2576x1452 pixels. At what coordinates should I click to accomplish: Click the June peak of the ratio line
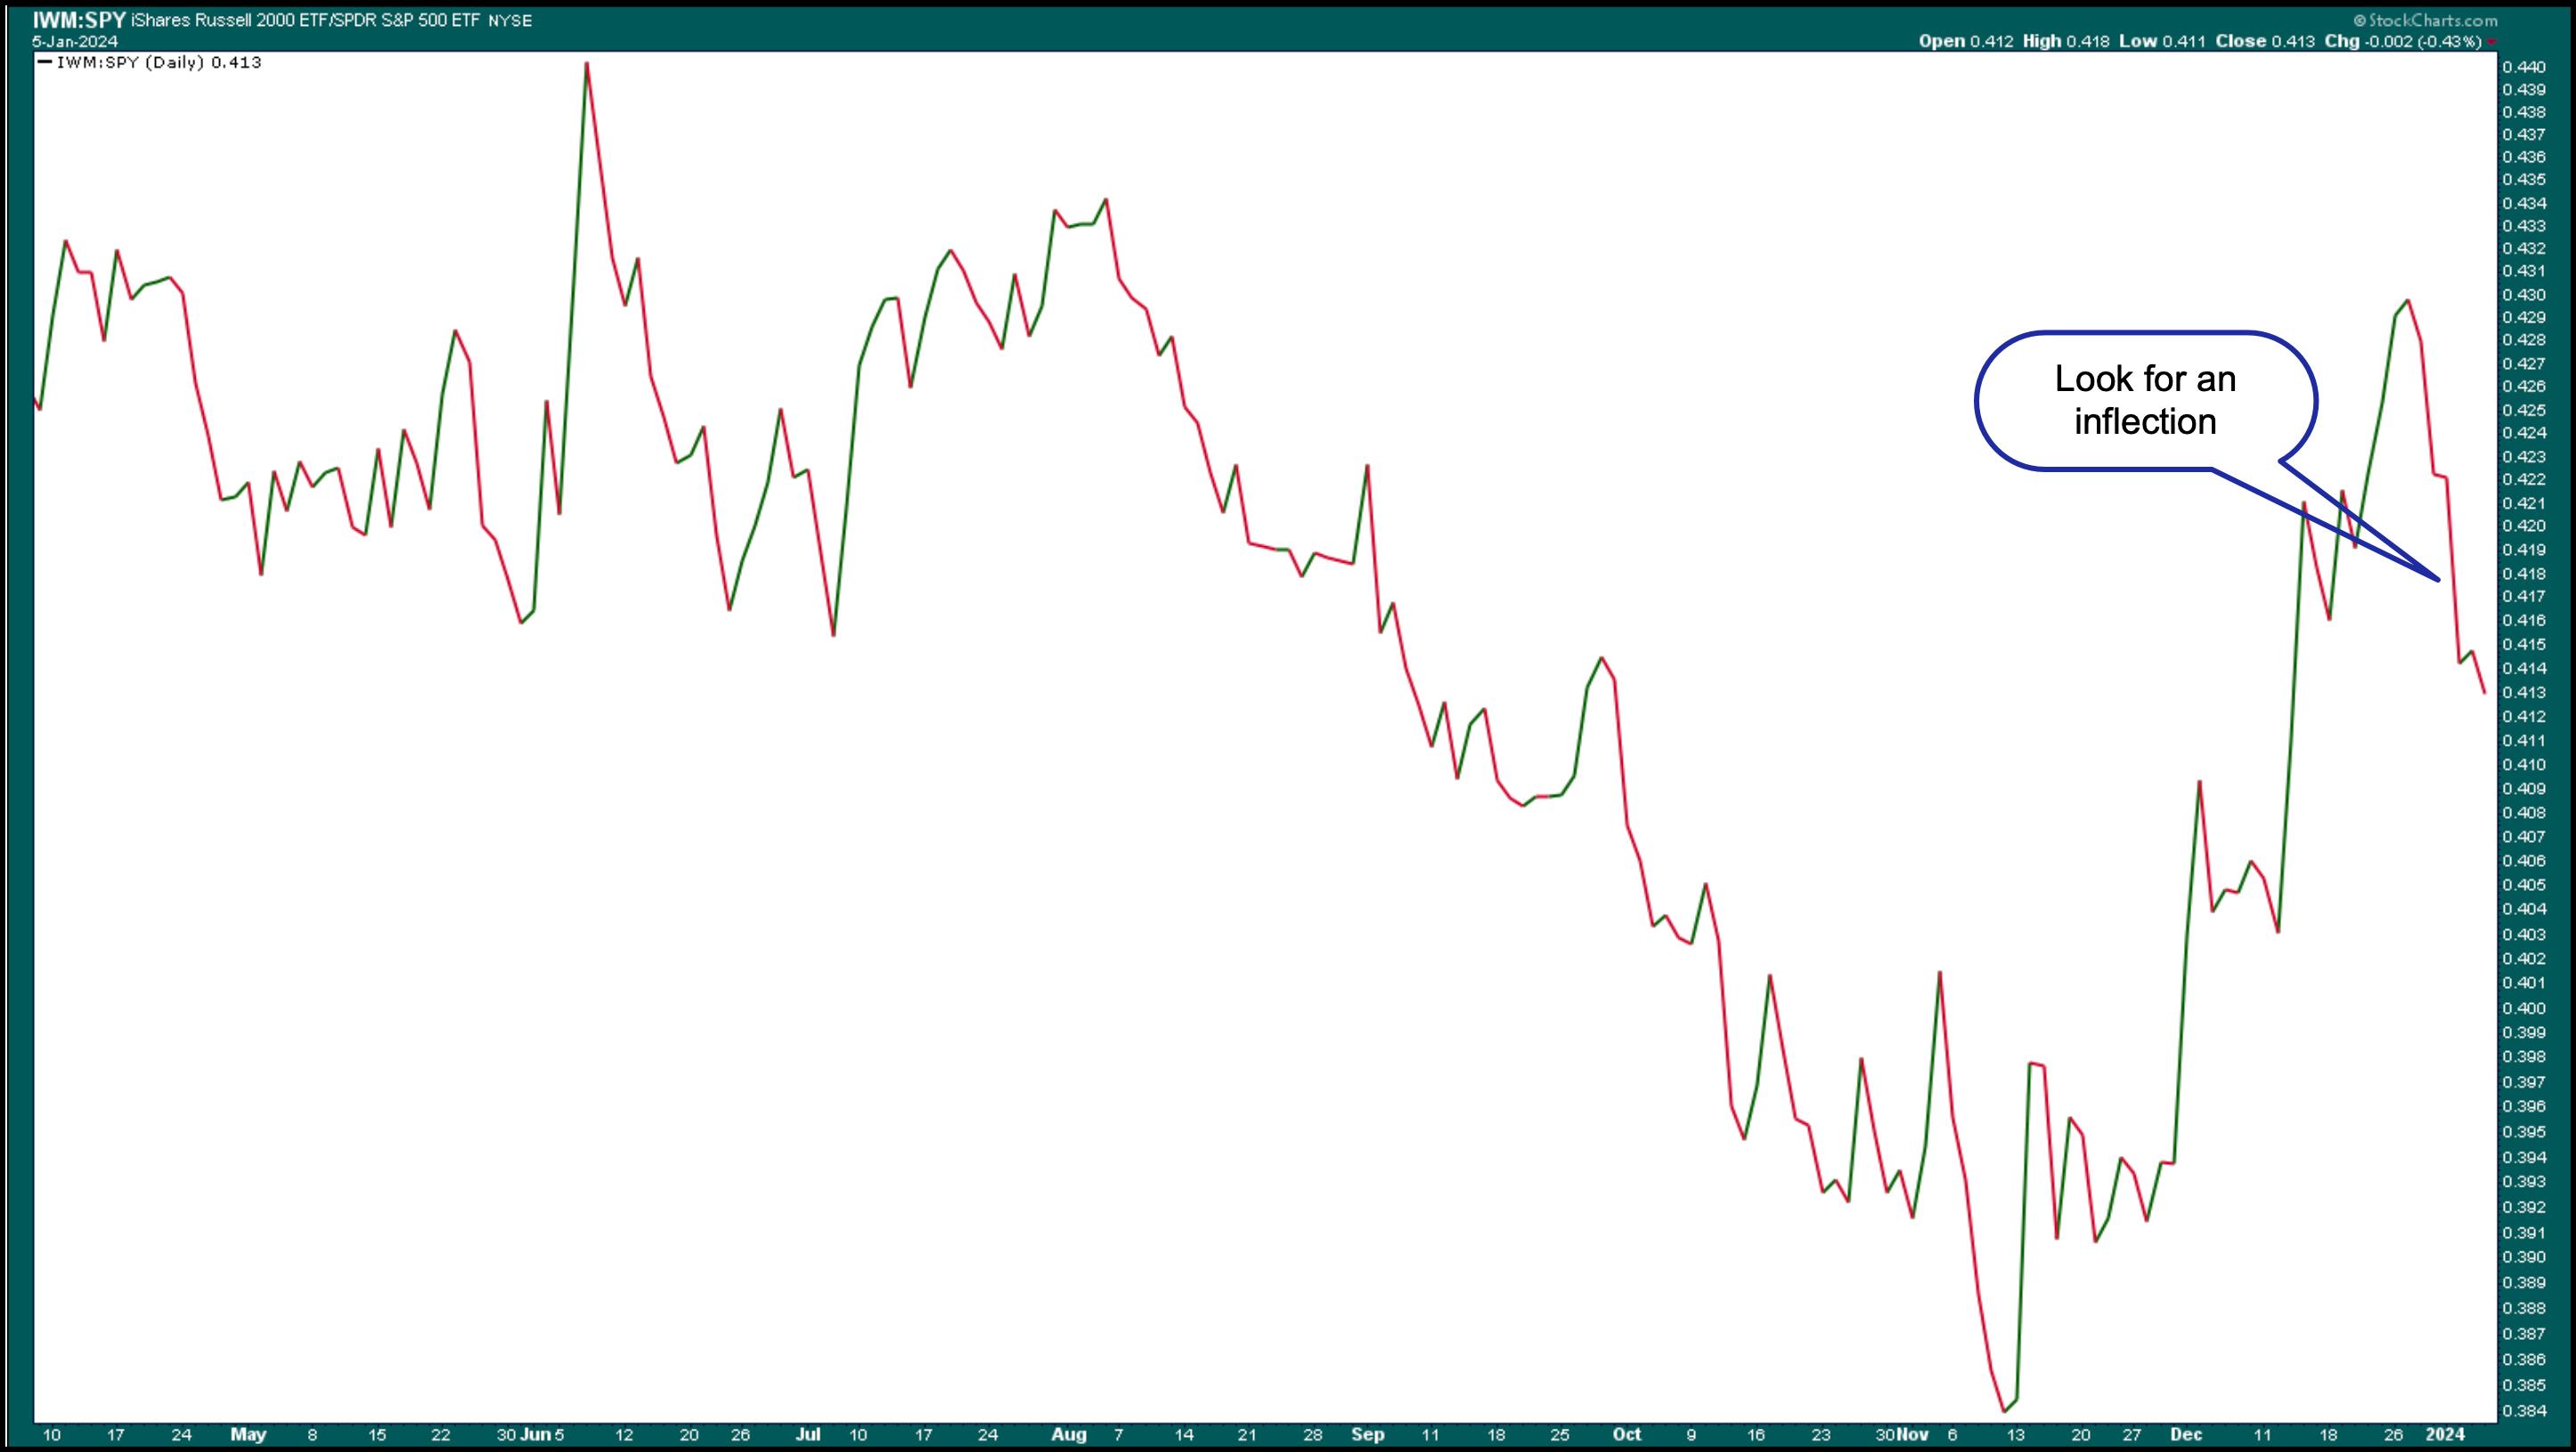(586, 64)
